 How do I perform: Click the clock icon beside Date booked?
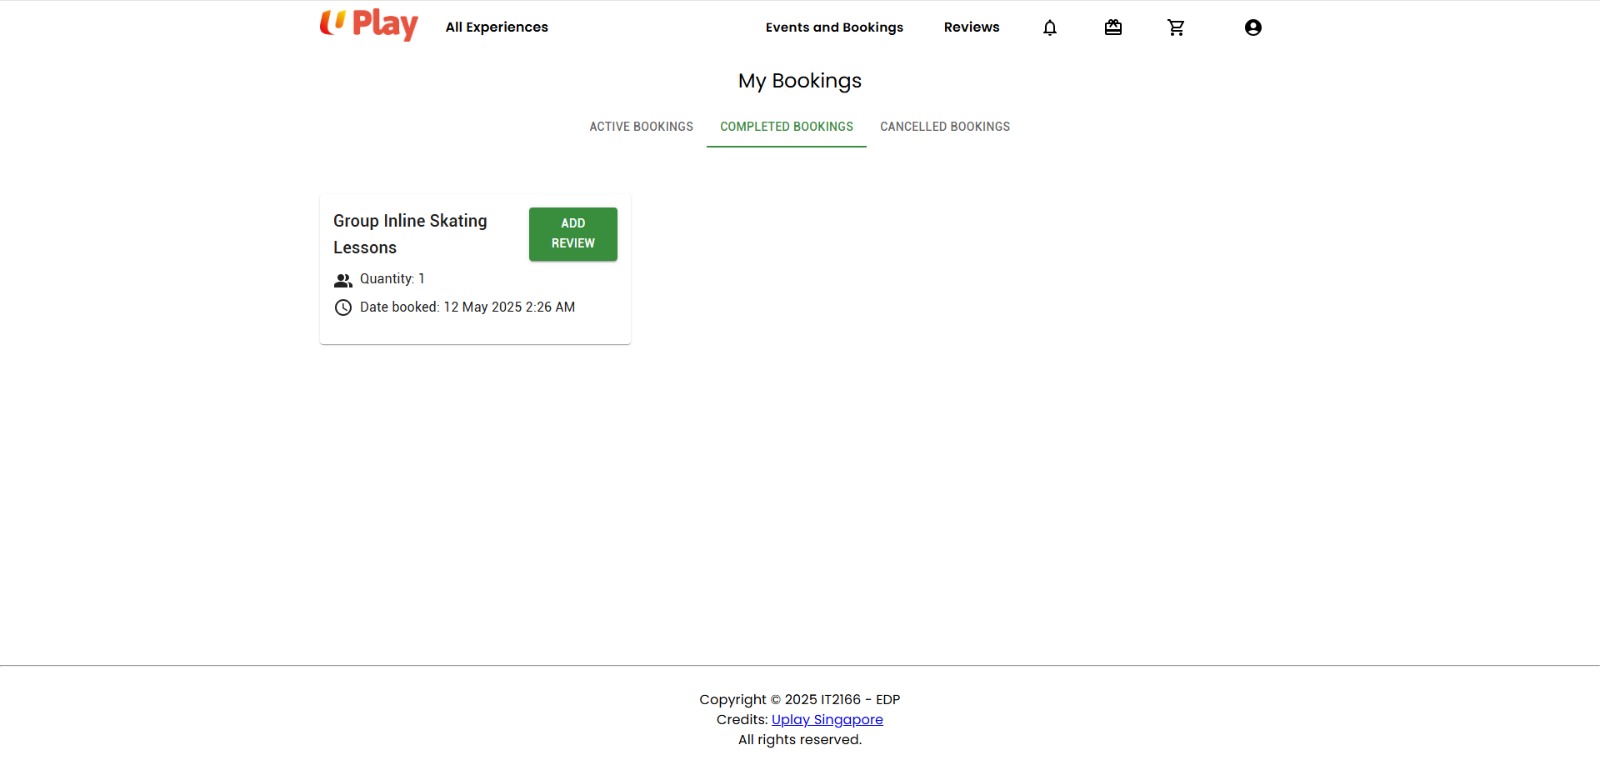point(343,308)
